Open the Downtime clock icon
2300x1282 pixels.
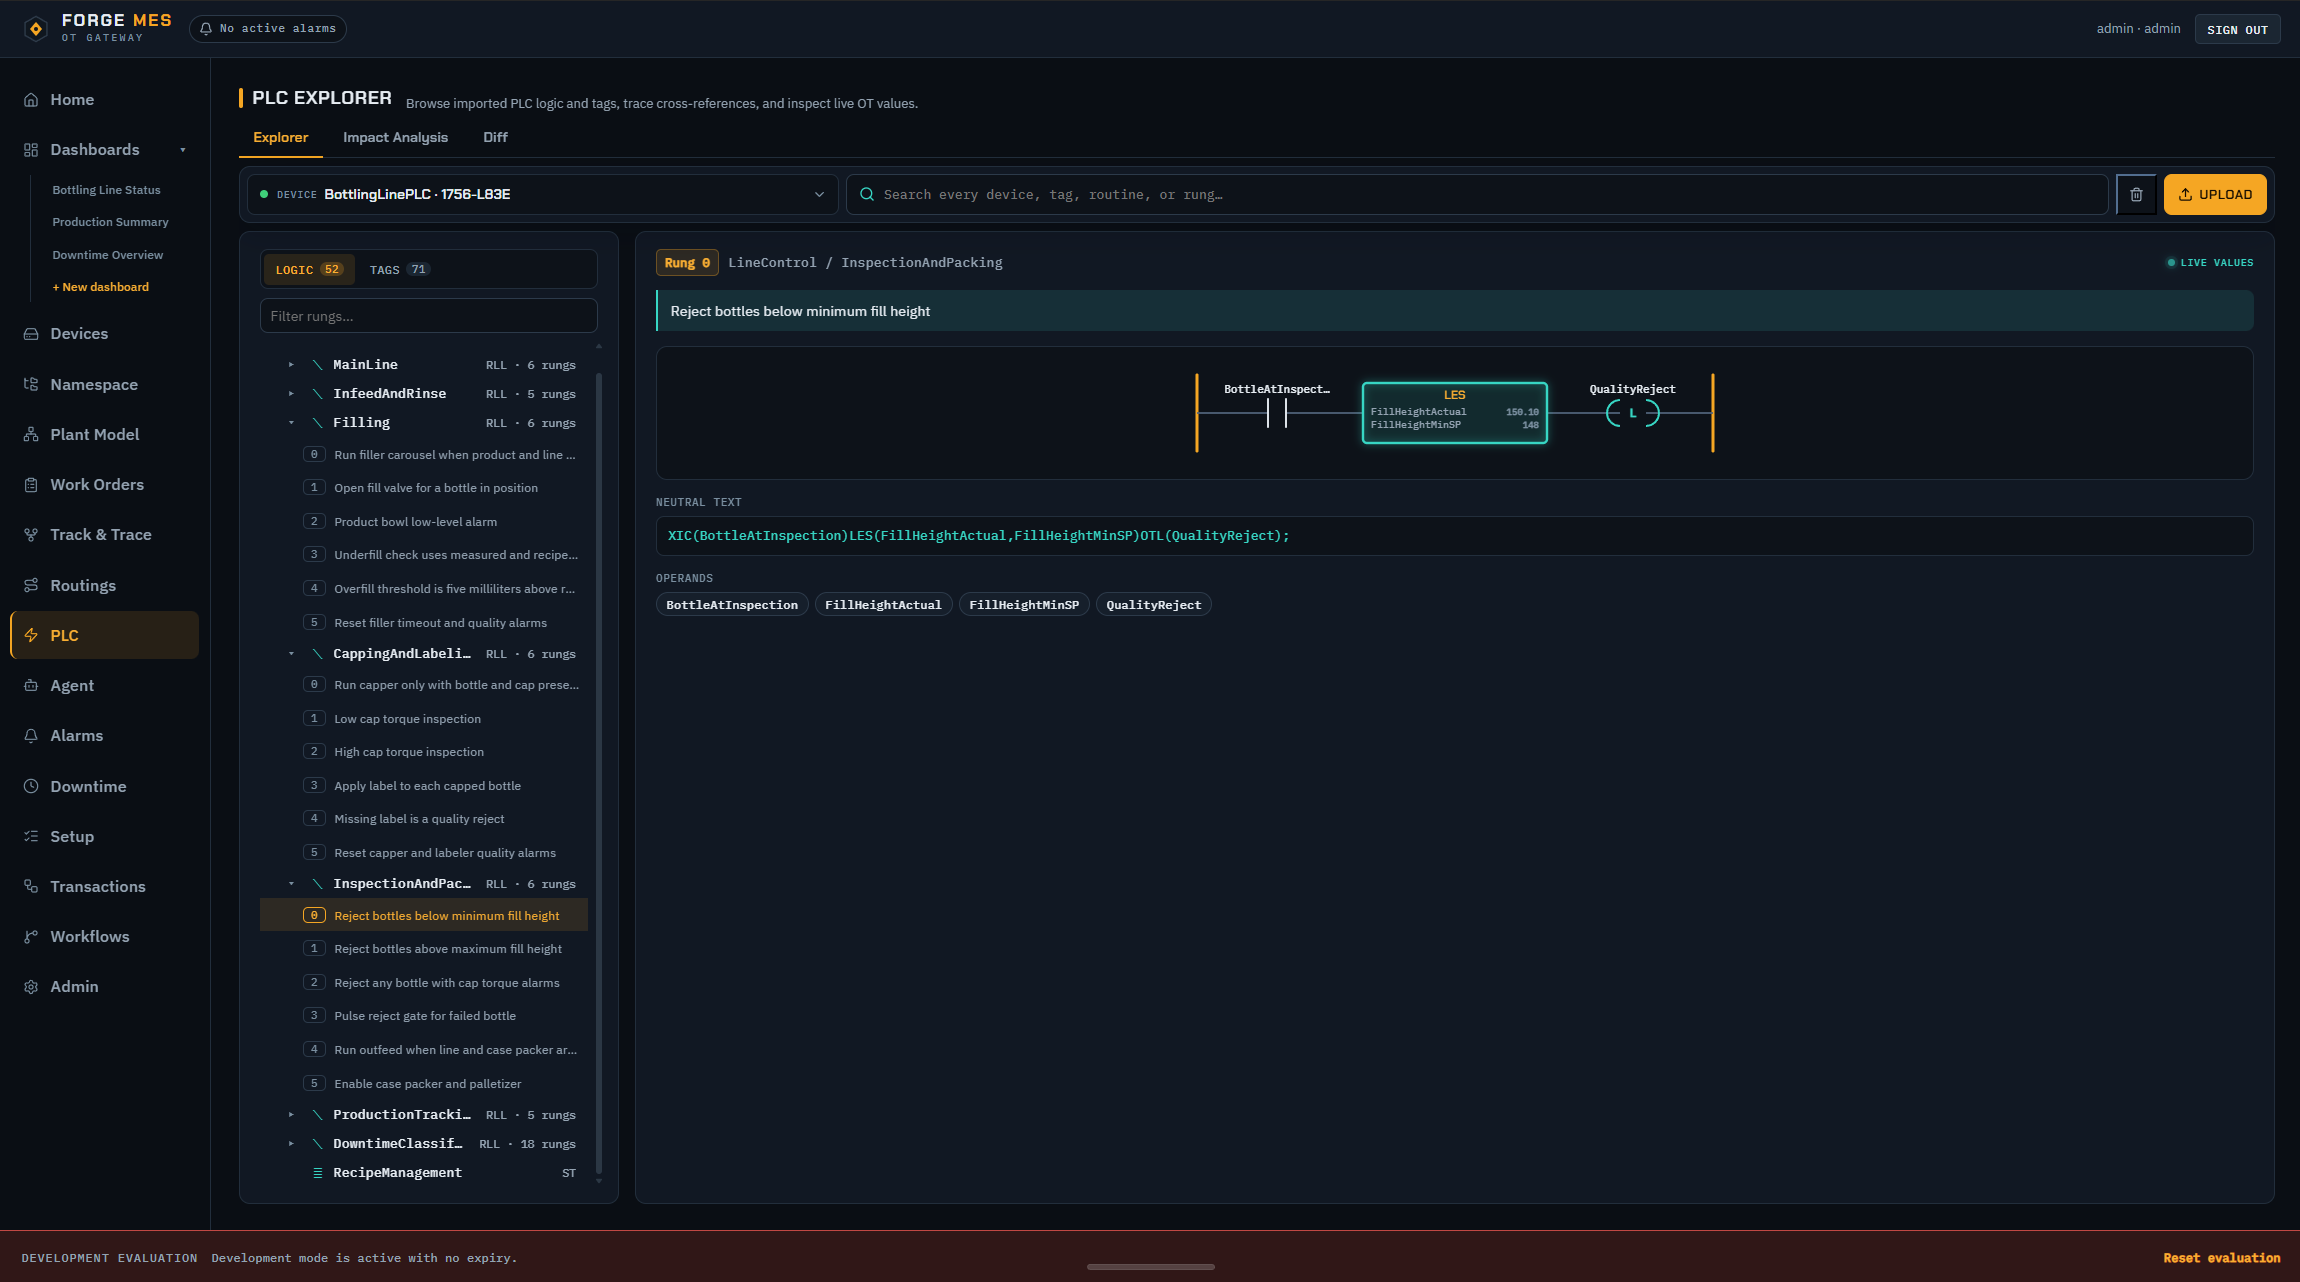31,787
